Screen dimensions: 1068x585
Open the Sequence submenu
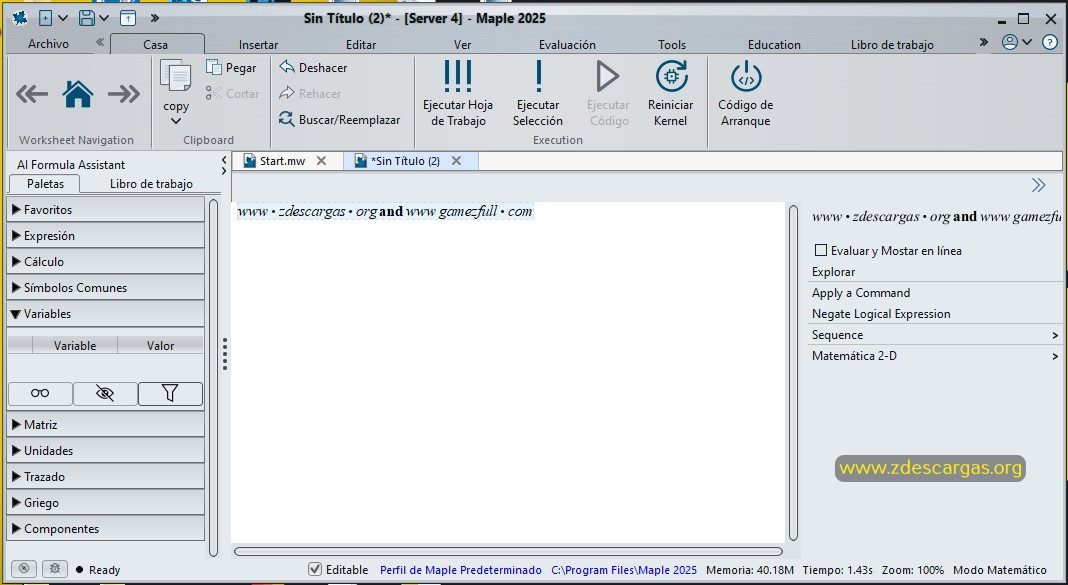(x=936, y=335)
